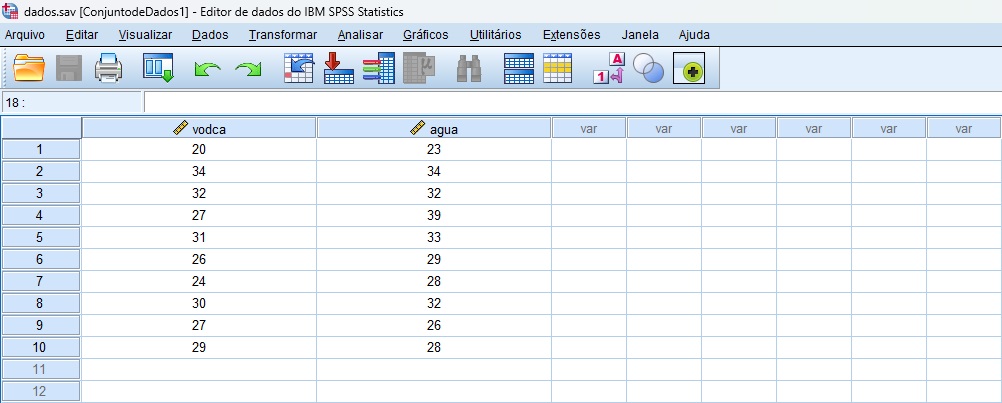
Task: Recall recently used dialogs icon
Action: [x=158, y=68]
